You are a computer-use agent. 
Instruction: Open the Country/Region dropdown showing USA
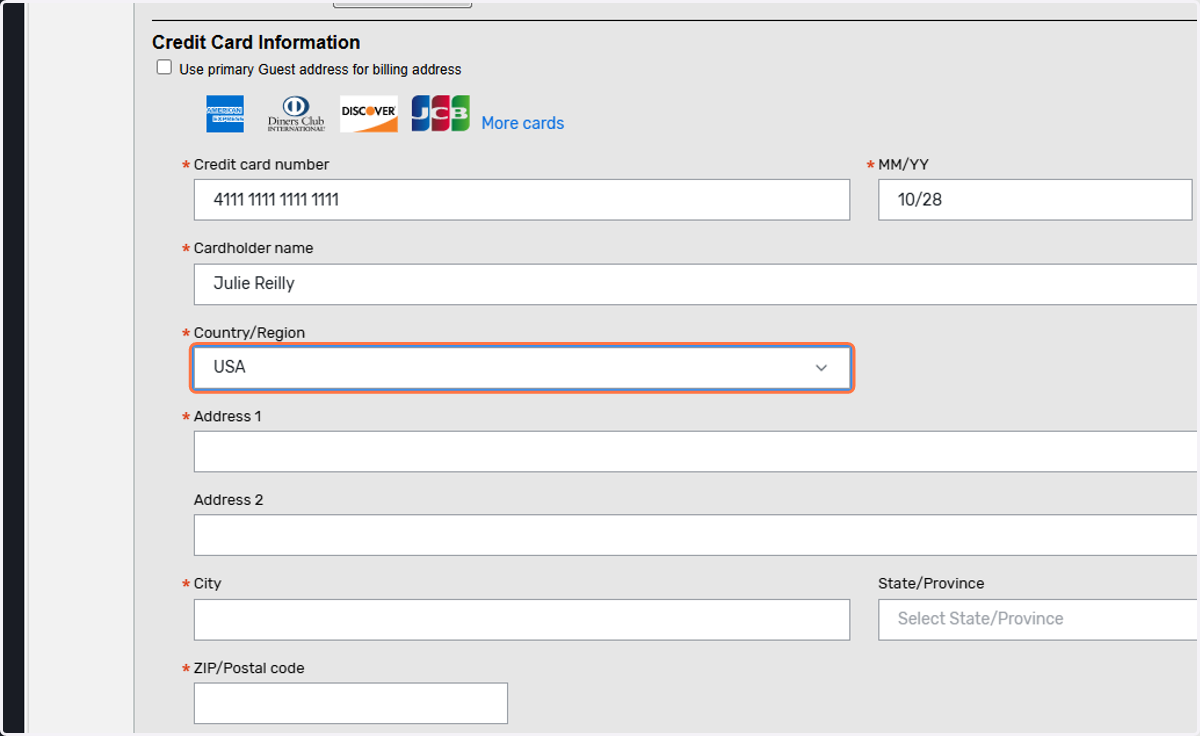coord(522,368)
